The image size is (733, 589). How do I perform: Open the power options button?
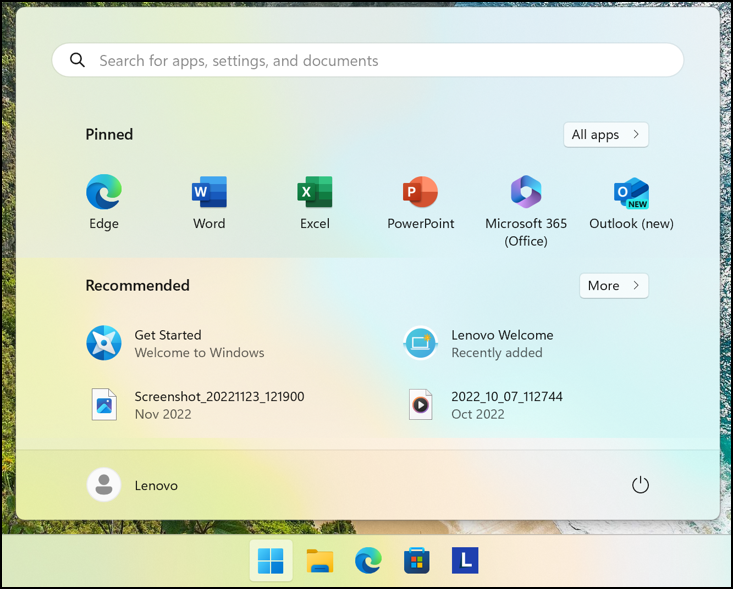coord(640,485)
